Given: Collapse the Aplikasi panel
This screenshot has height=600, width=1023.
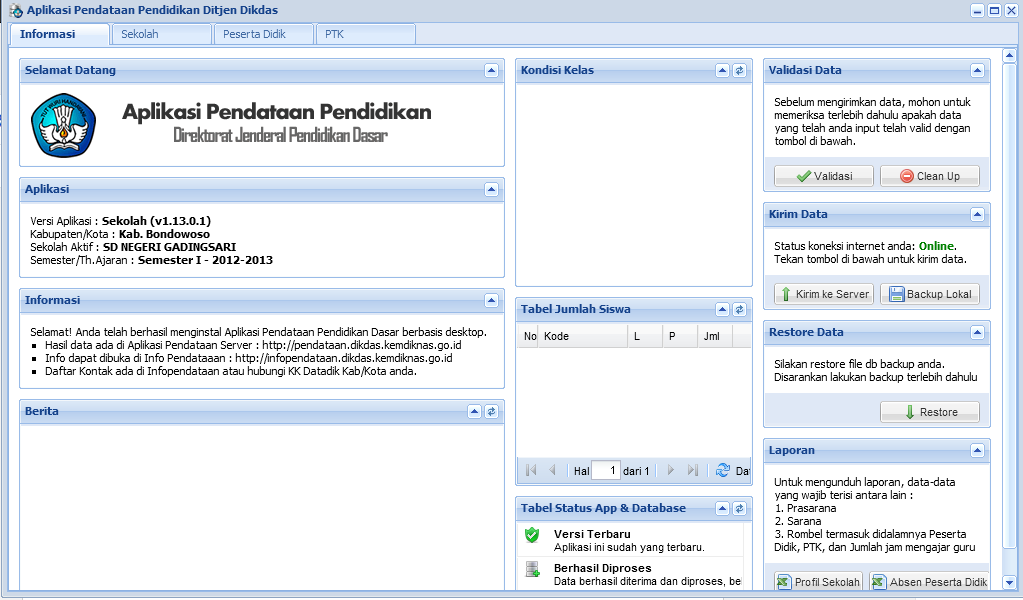Looking at the screenshot, I should (x=491, y=190).
